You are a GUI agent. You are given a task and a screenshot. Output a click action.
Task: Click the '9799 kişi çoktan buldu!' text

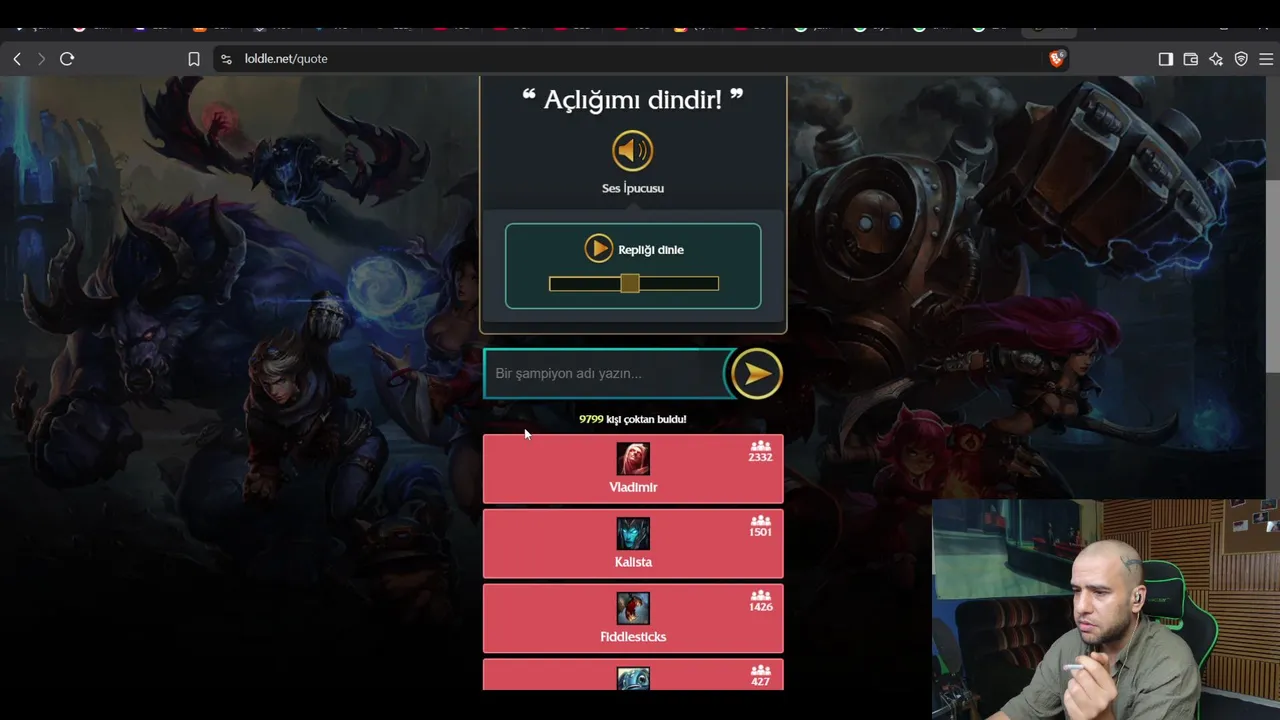[633, 419]
